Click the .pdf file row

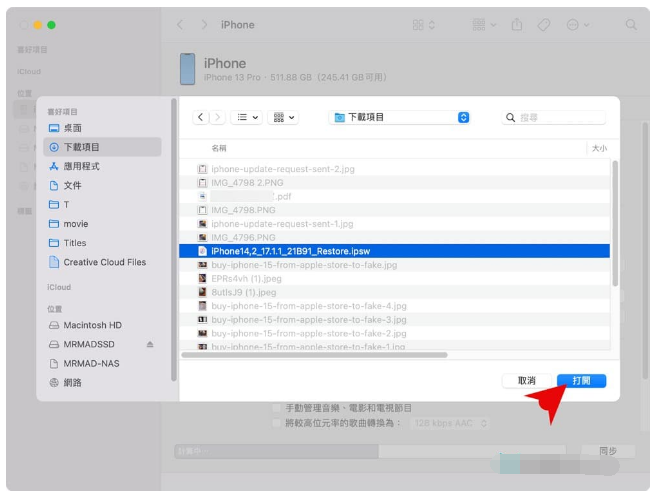click(x=394, y=196)
